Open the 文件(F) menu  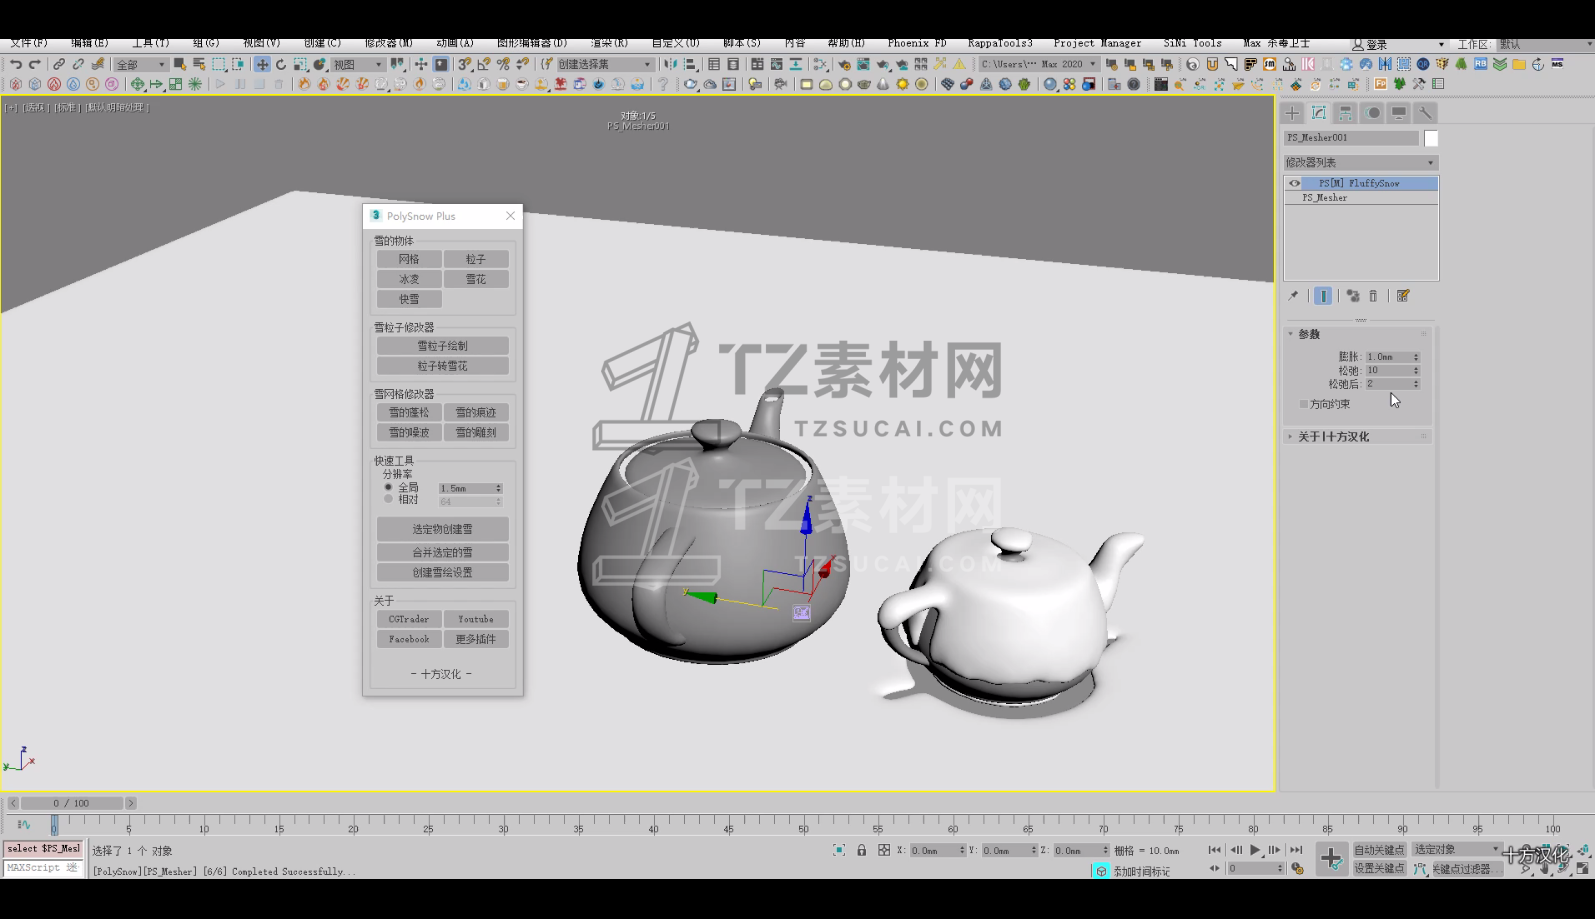28,44
